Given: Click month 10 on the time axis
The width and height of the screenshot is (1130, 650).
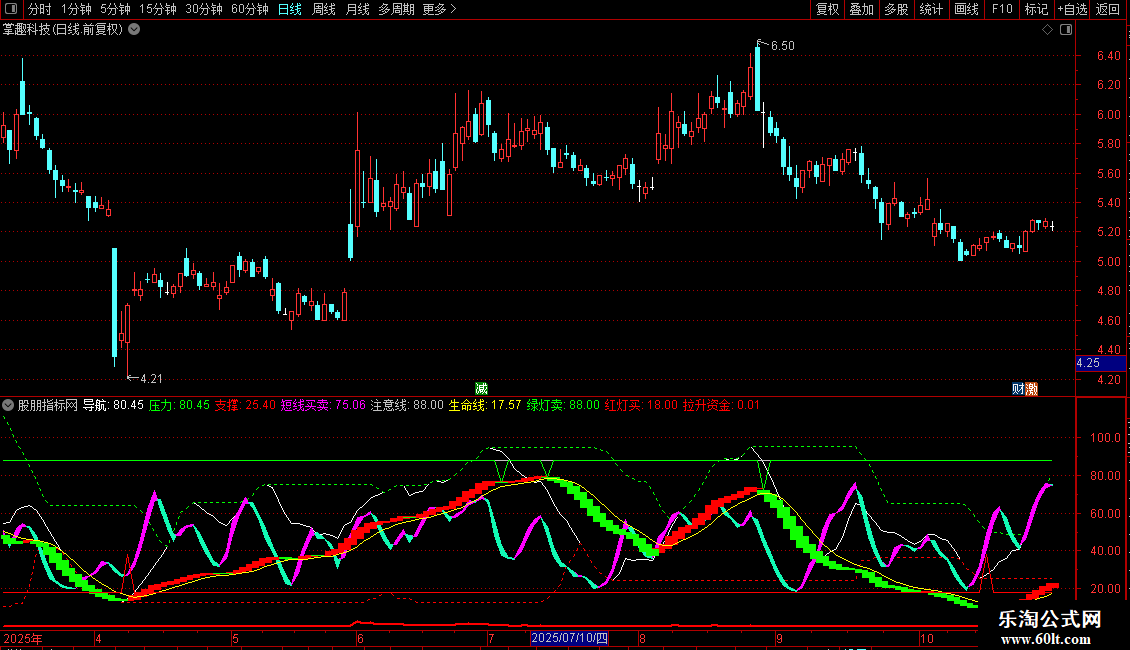Looking at the screenshot, I should point(926,638).
